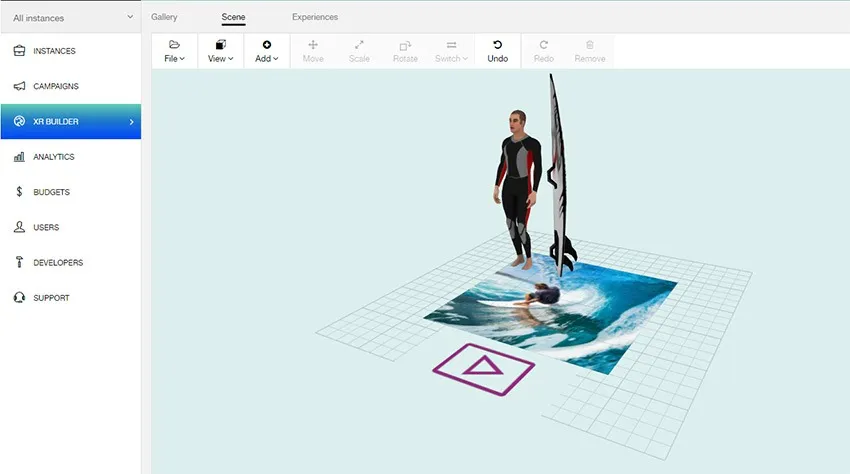Click the purple play marker
The image size is (850, 474).
pyautogui.click(x=483, y=367)
